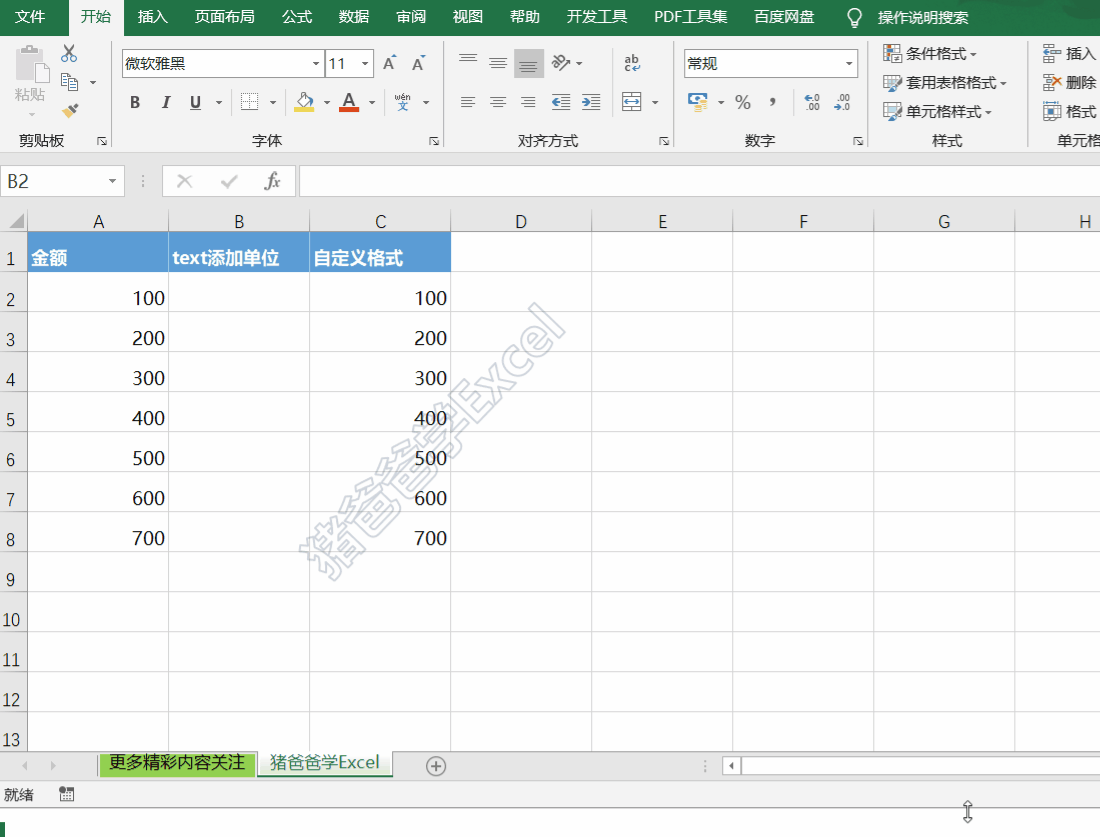This screenshot has width=1100, height=837.
Task: Click the Borders icon
Action: [250, 102]
